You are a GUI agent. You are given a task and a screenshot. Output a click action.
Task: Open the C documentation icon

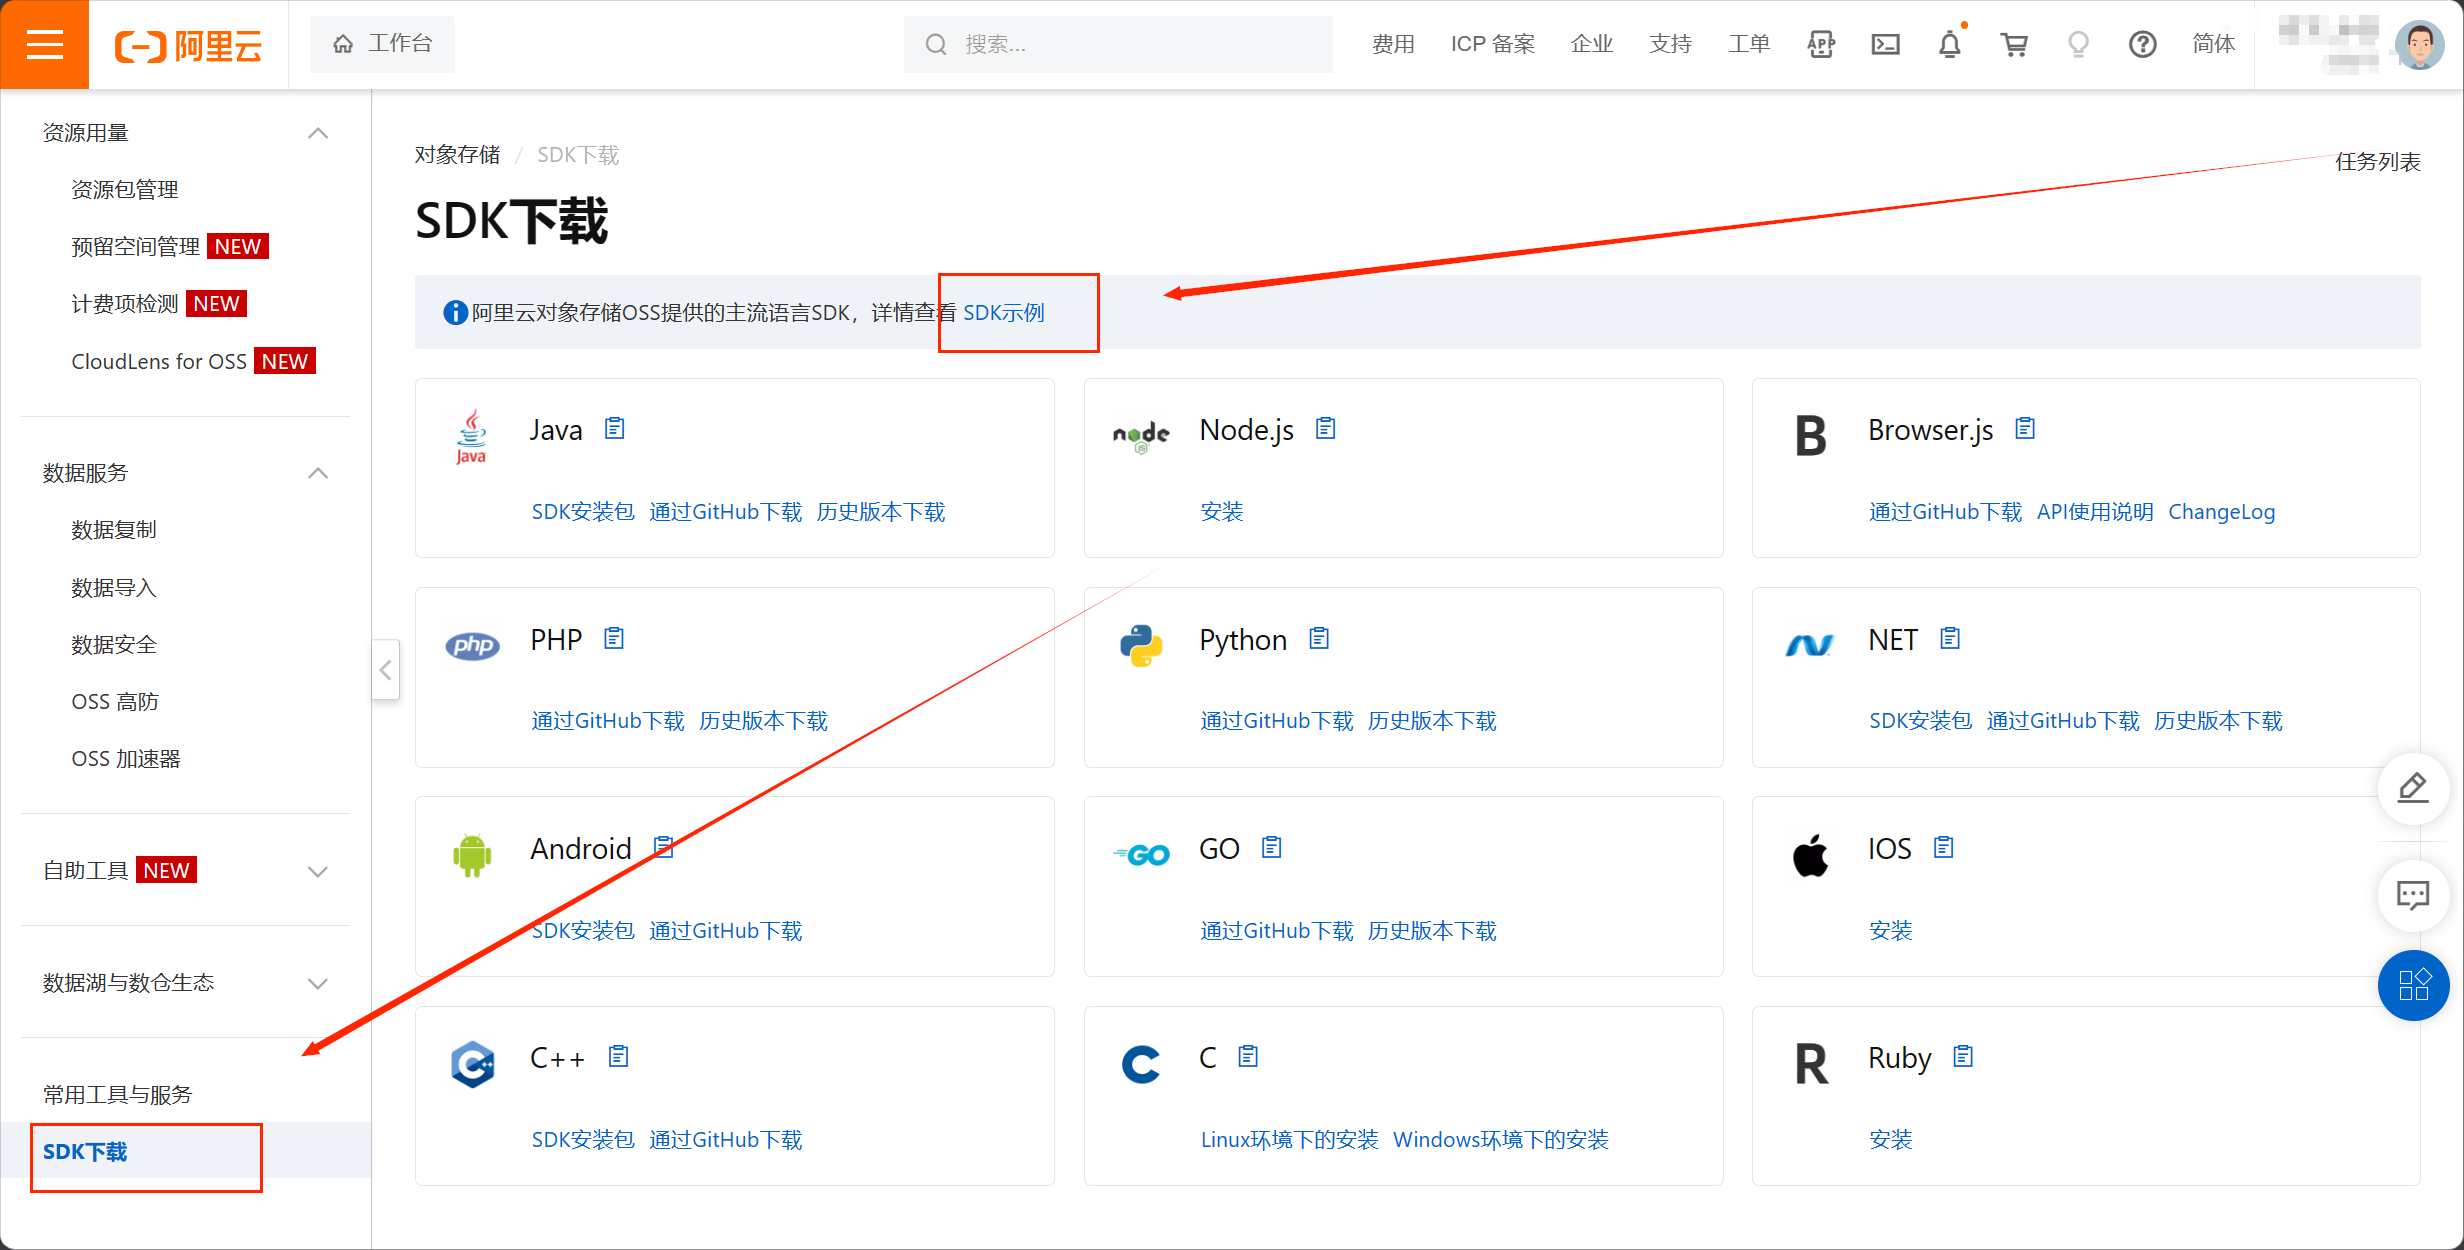point(1248,1056)
